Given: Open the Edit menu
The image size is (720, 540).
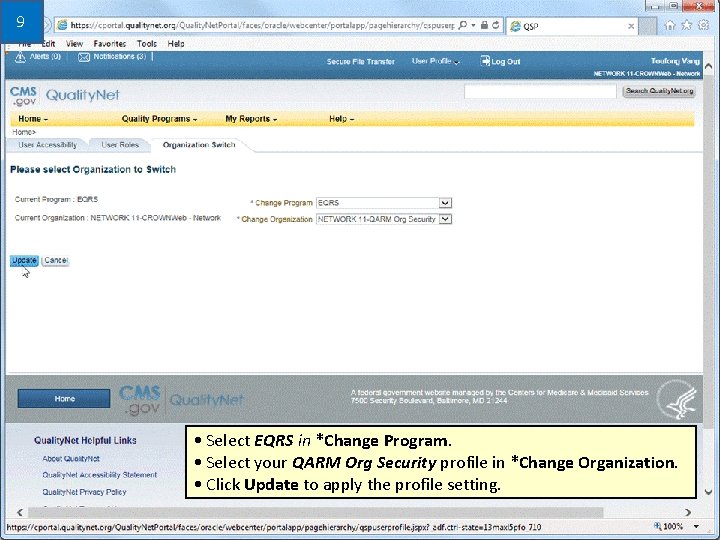Looking at the screenshot, I should tap(48, 44).
